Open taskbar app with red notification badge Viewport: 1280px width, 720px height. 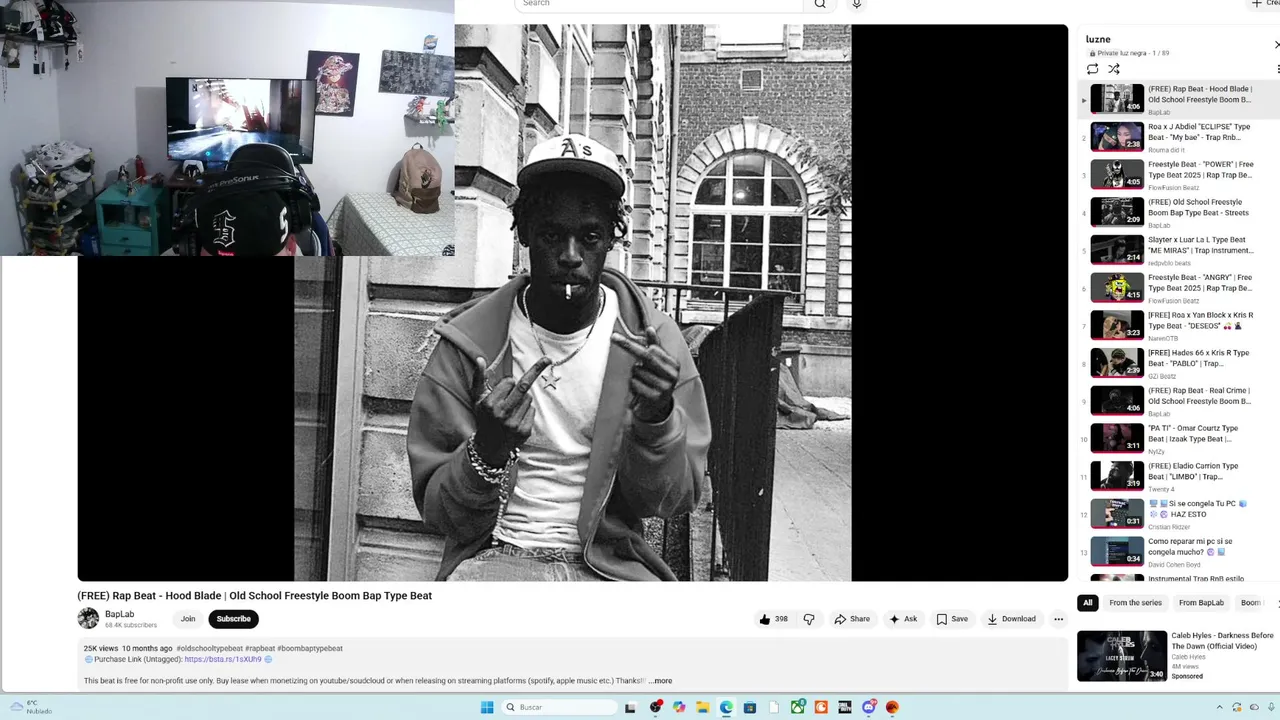[x=656, y=707]
